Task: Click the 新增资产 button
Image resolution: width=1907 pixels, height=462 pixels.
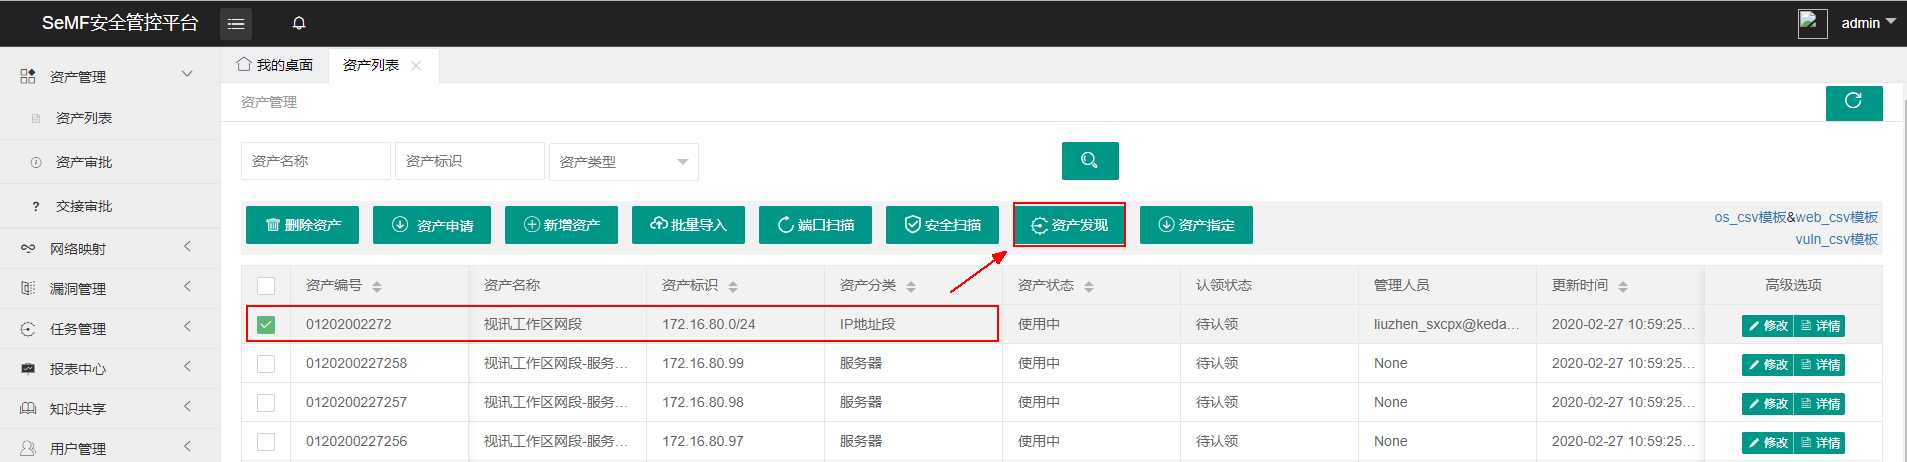Action: (561, 225)
